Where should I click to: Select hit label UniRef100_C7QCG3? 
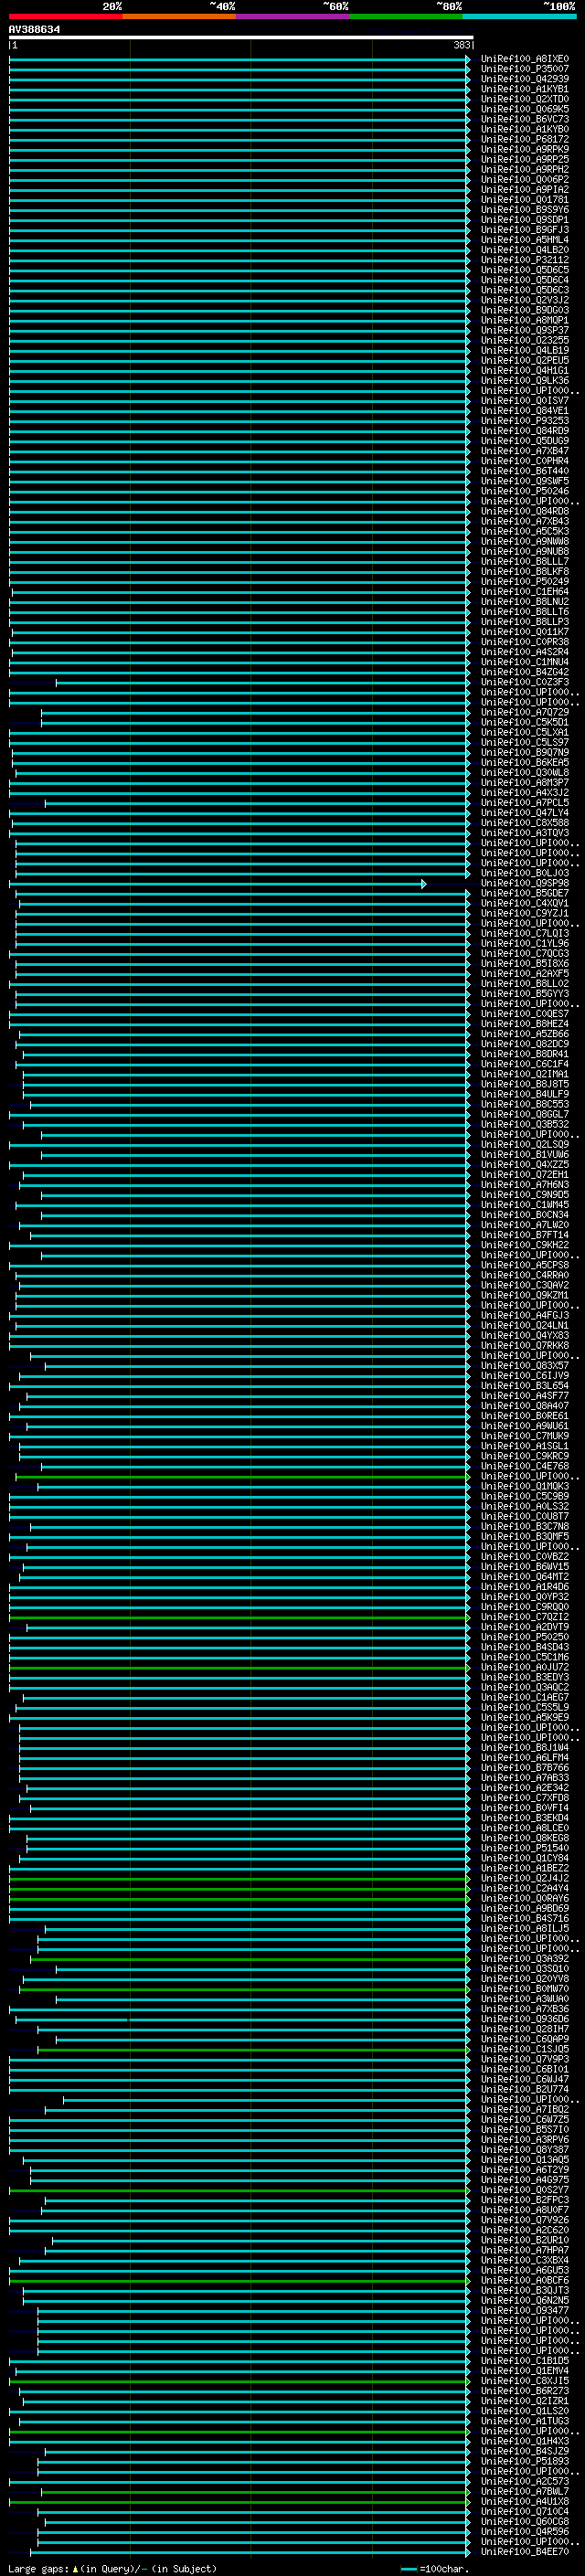525,953
